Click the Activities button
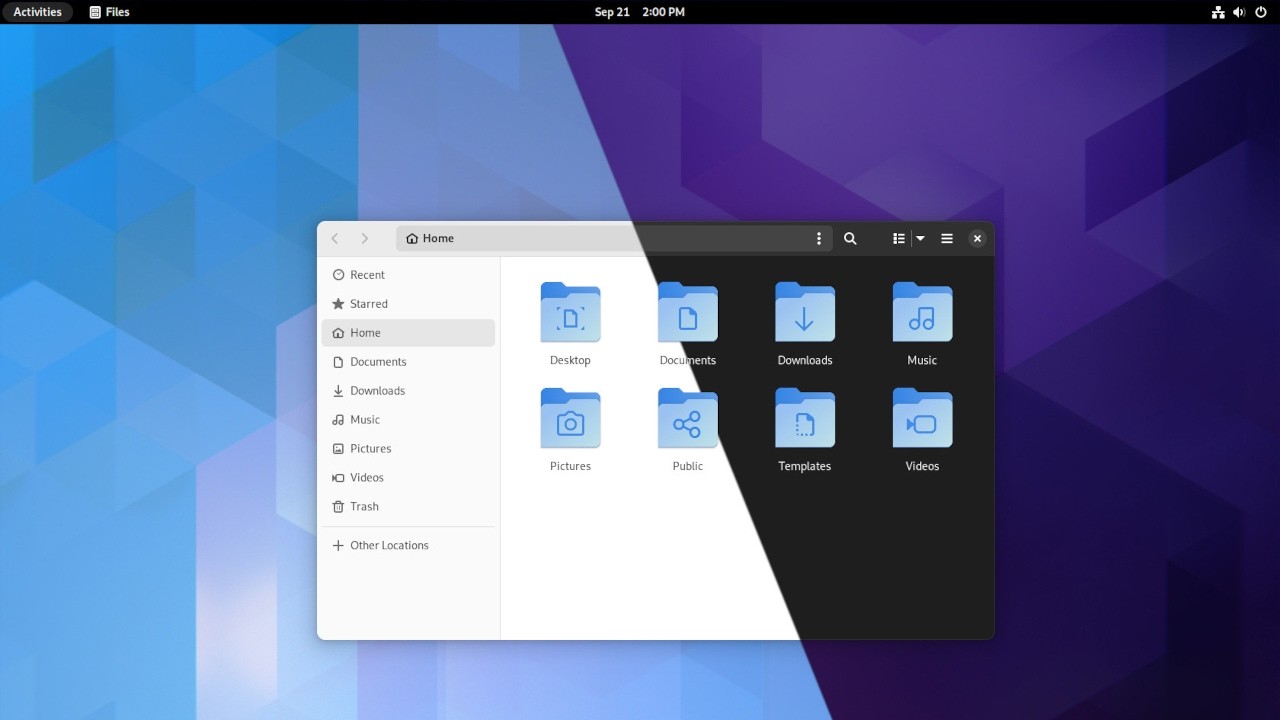 click(x=37, y=12)
